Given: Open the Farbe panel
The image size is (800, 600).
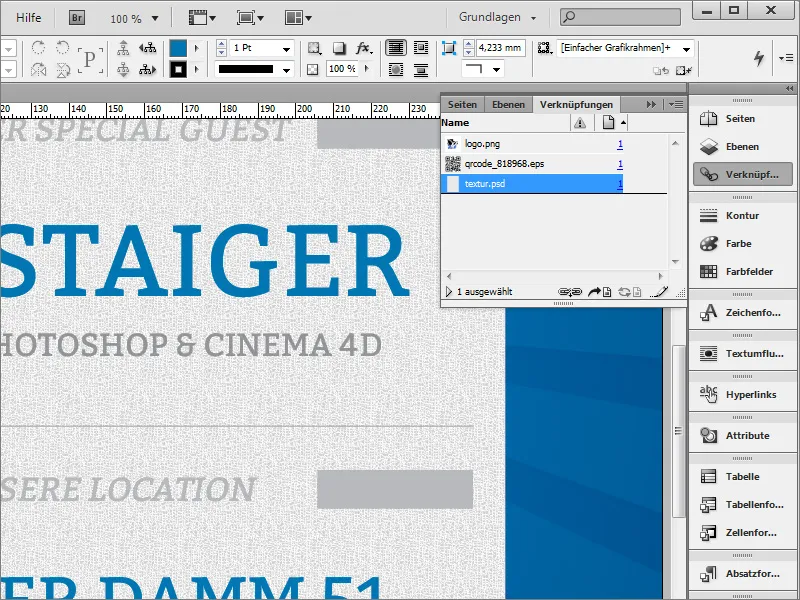Looking at the screenshot, I should 742,244.
